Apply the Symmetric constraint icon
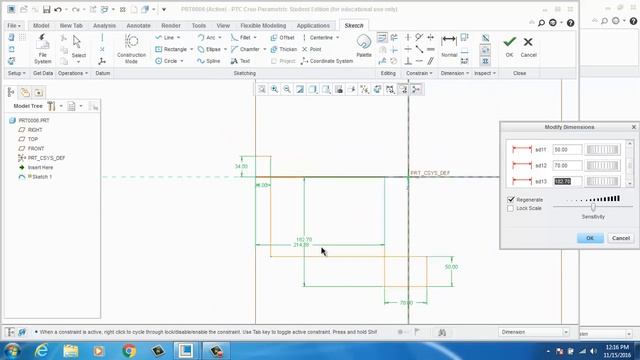Image resolution: width=640 pixels, height=360 pixels. click(431, 38)
